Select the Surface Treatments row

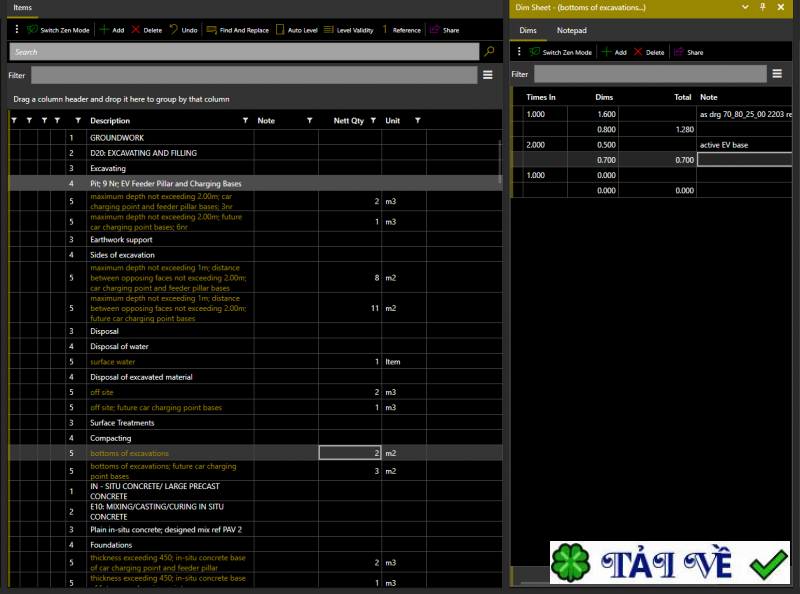[x=255, y=423]
